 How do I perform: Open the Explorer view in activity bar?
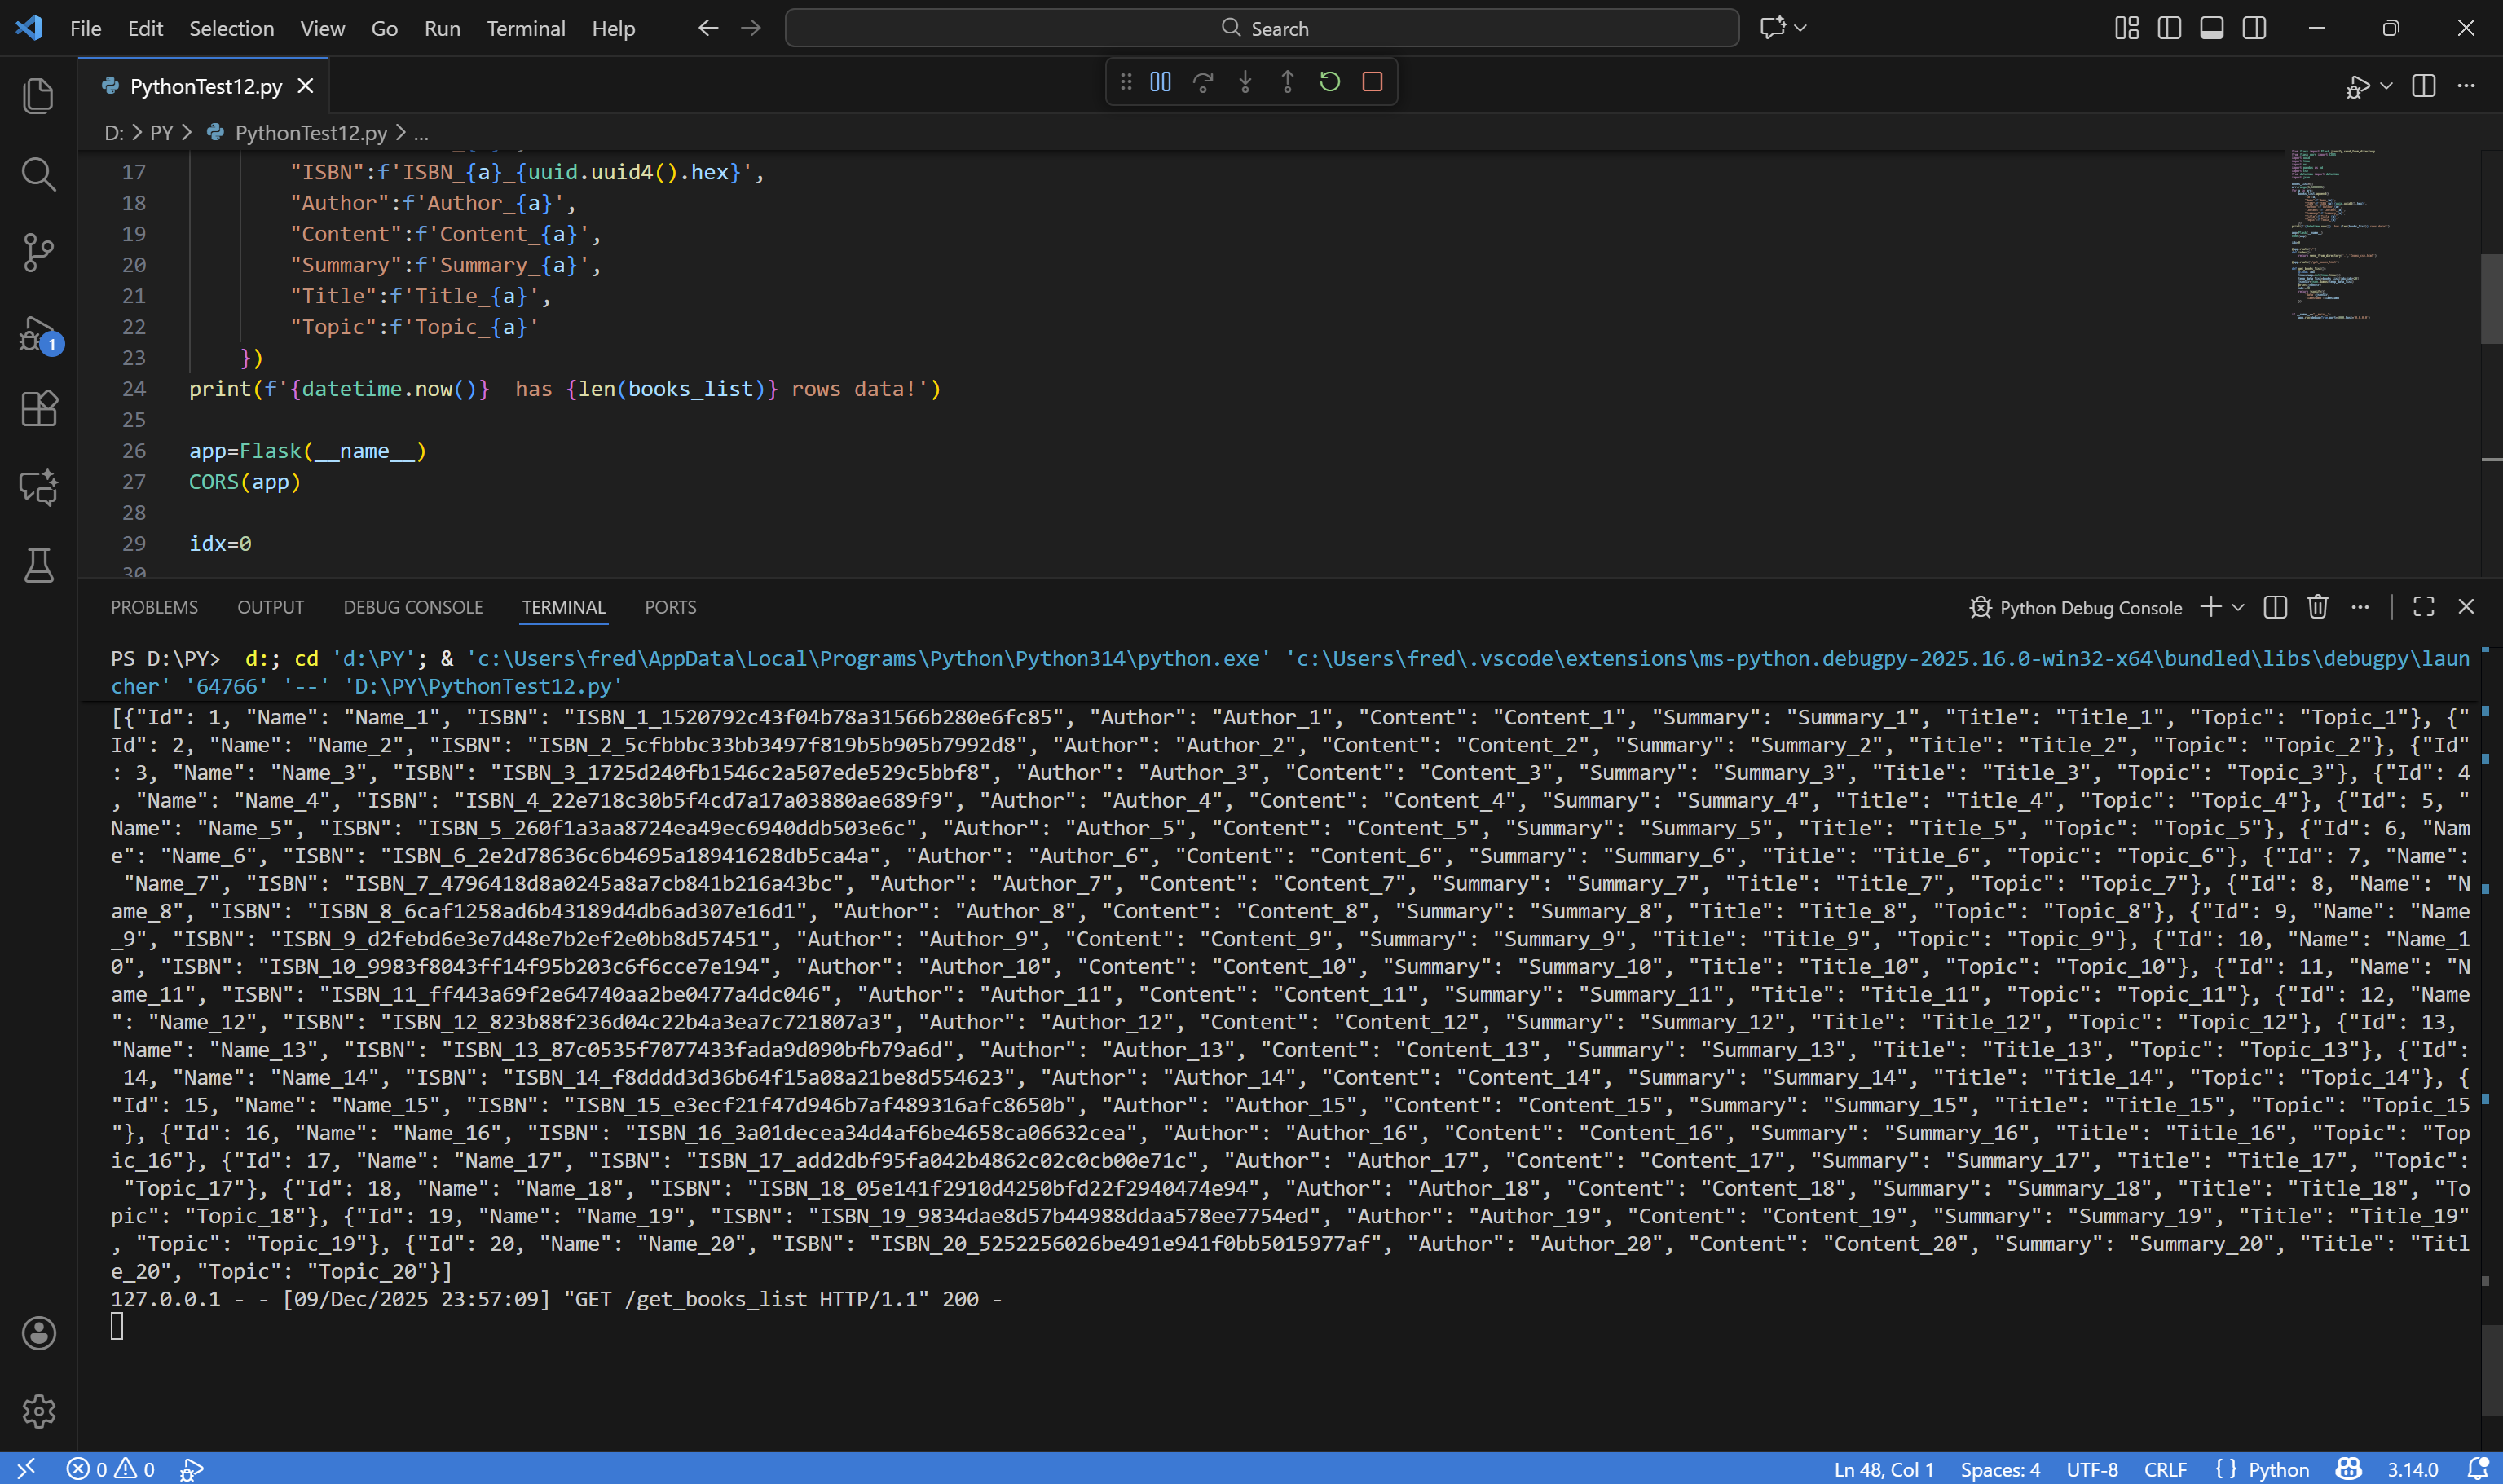(38, 96)
